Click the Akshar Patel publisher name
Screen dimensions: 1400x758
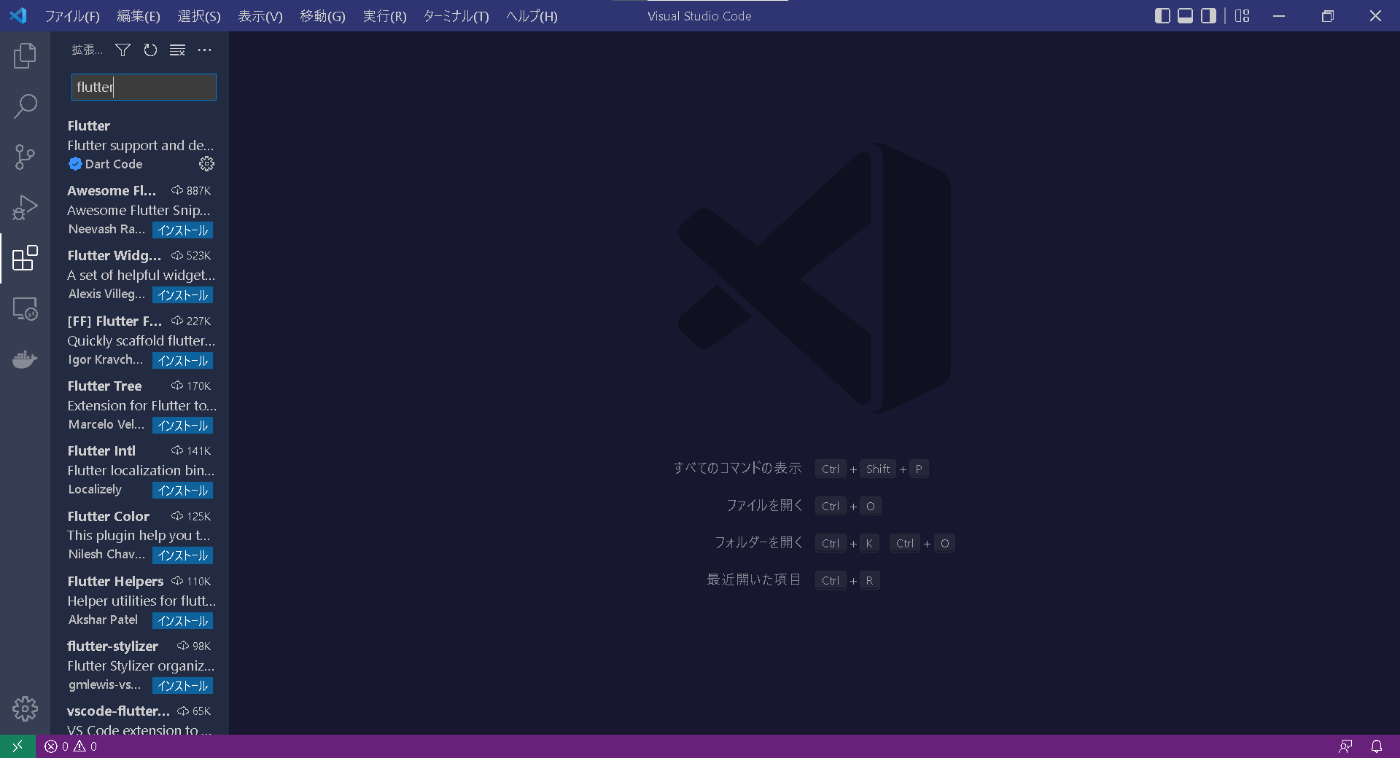pos(103,620)
